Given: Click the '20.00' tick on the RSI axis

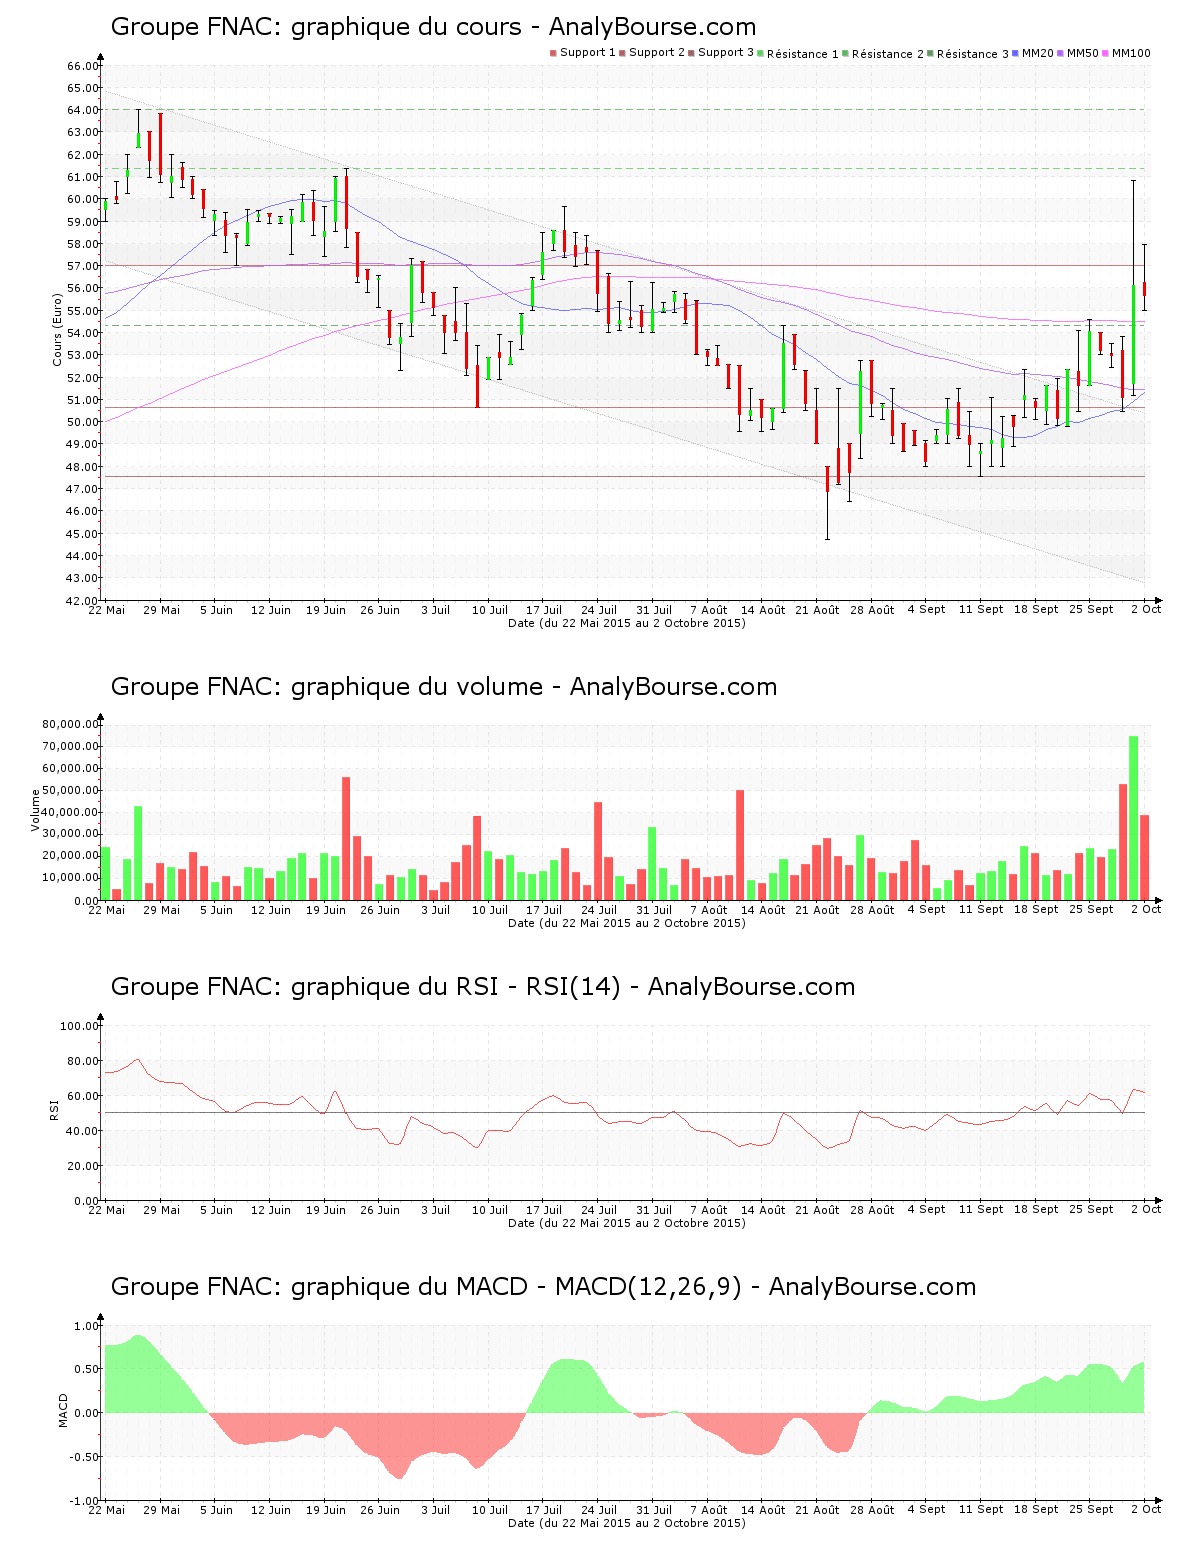Looking at the screenshot, I should click(x=83, y=1166).
